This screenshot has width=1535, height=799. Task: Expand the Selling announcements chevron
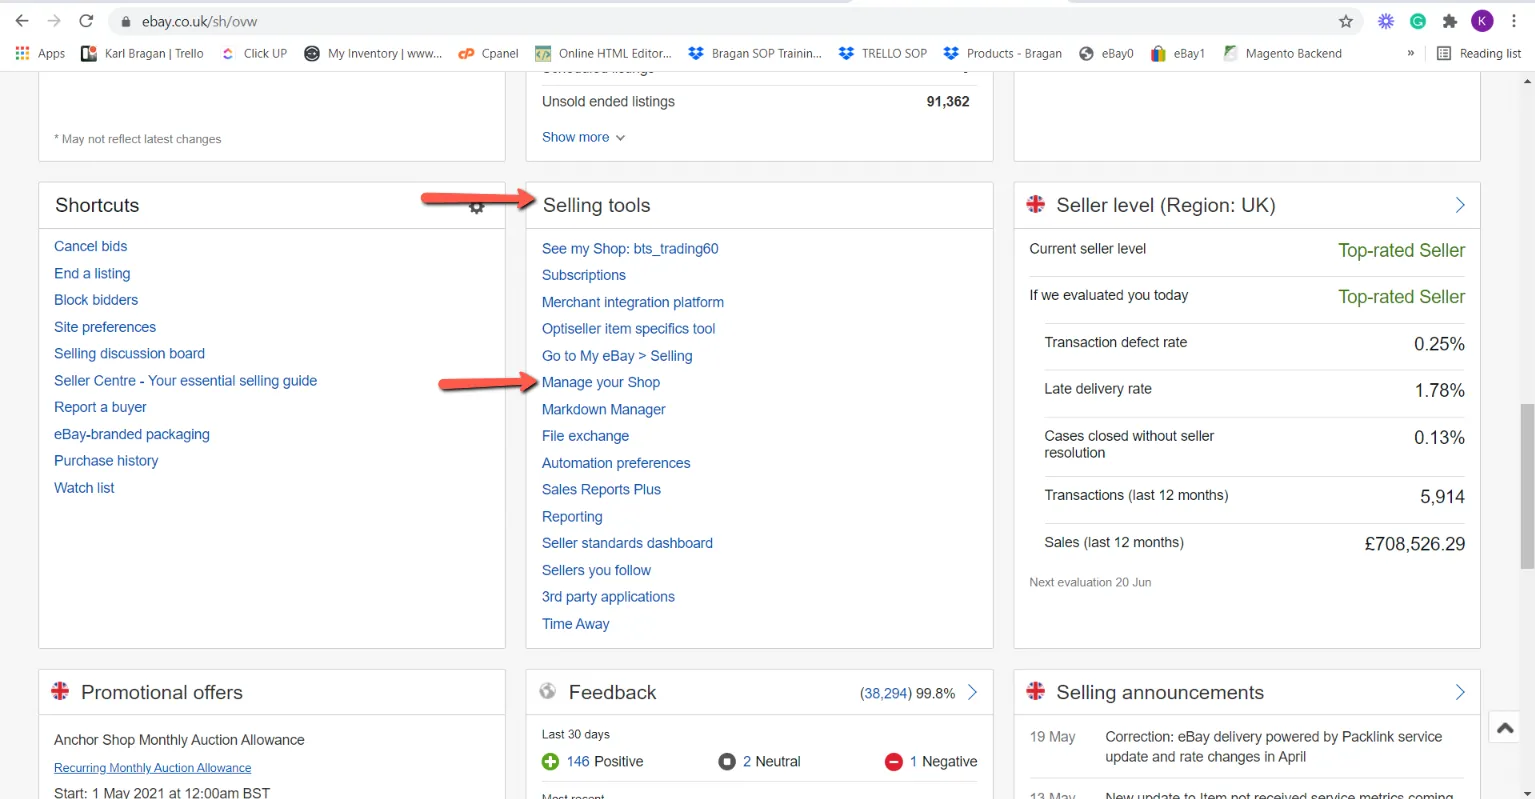1460,692
